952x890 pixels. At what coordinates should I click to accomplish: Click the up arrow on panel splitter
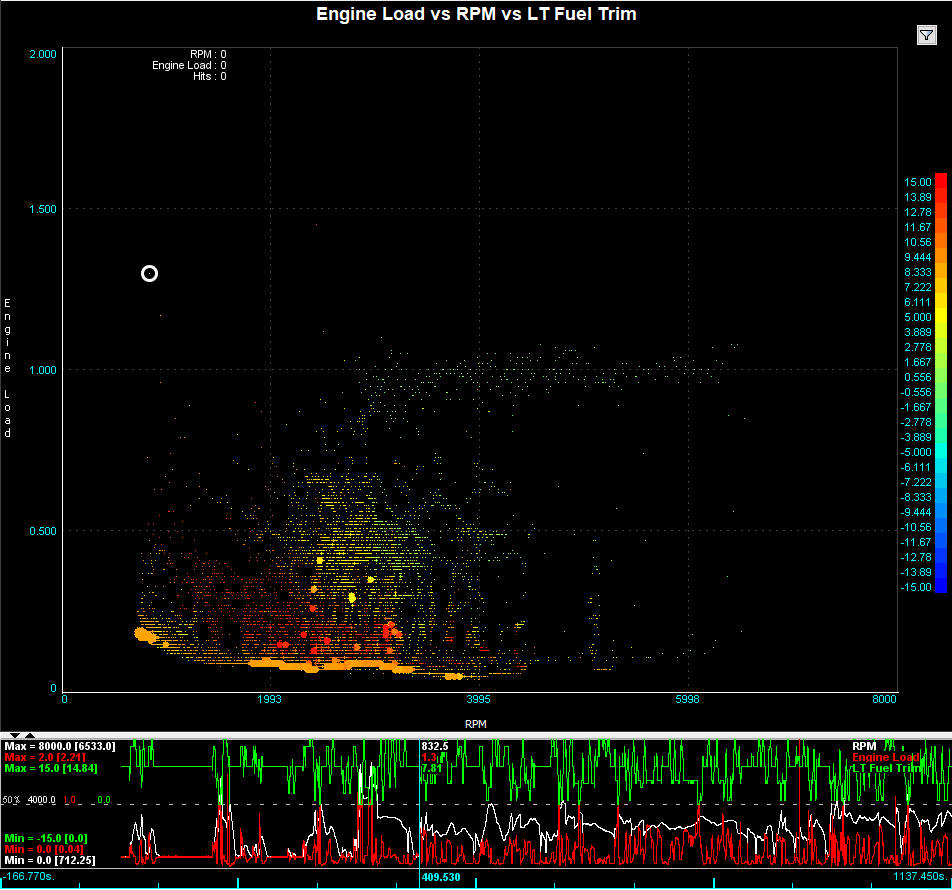coord(29,735)
